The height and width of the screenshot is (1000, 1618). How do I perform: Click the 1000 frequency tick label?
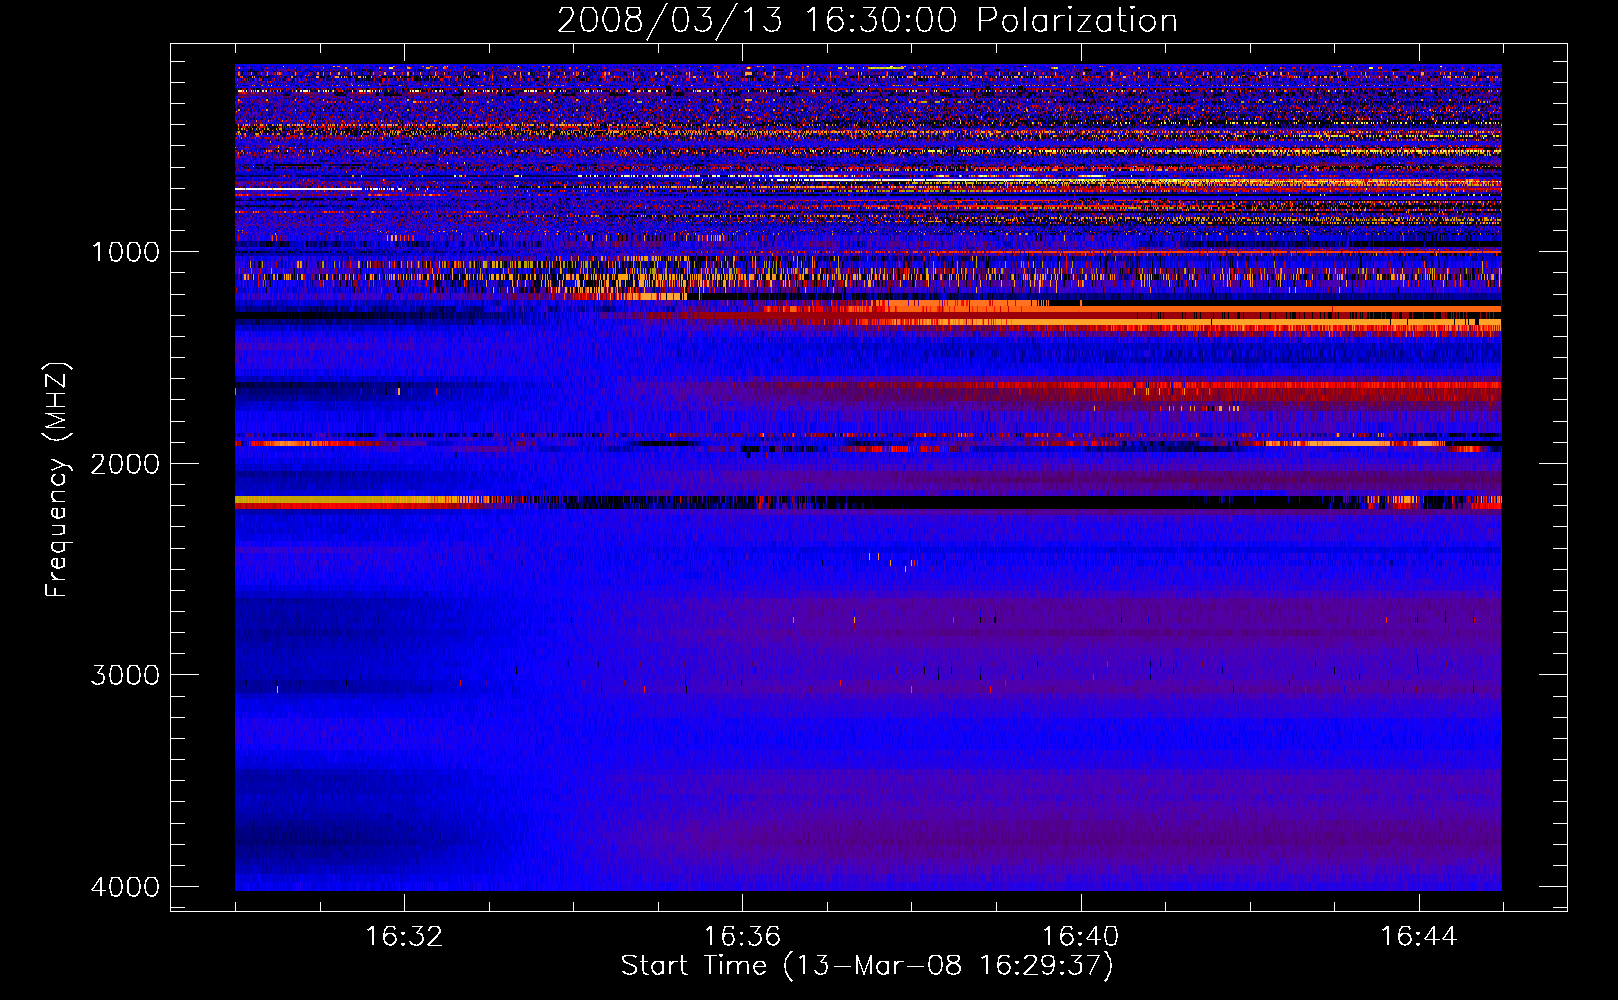point(125,252)
